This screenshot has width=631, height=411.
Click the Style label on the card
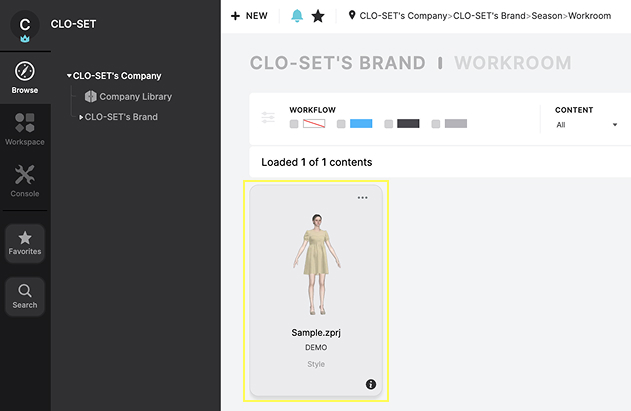(x=316, y=364)
